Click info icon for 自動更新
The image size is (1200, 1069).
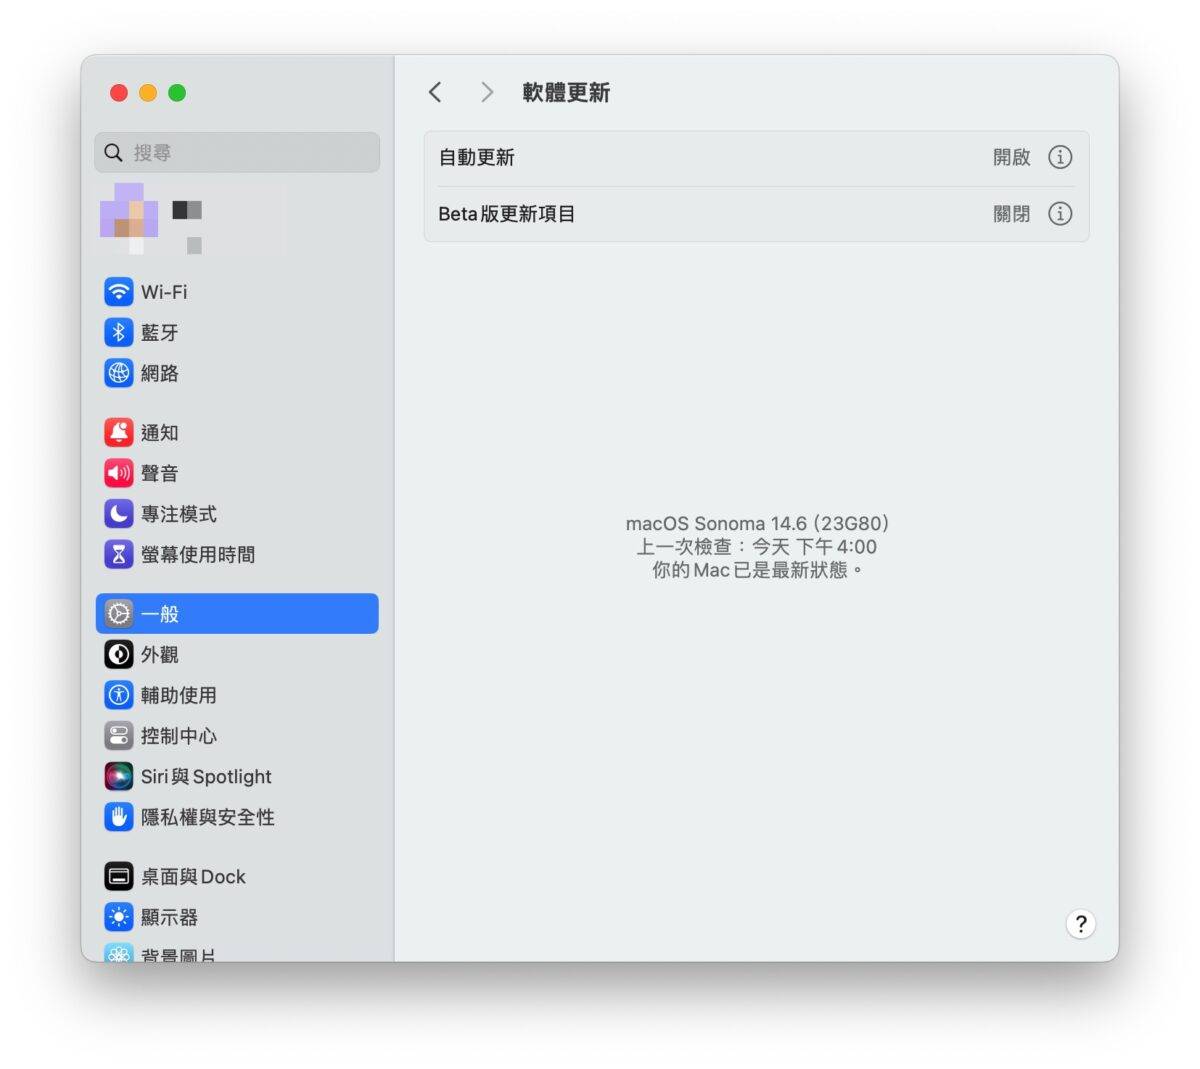click(1060, 157)
